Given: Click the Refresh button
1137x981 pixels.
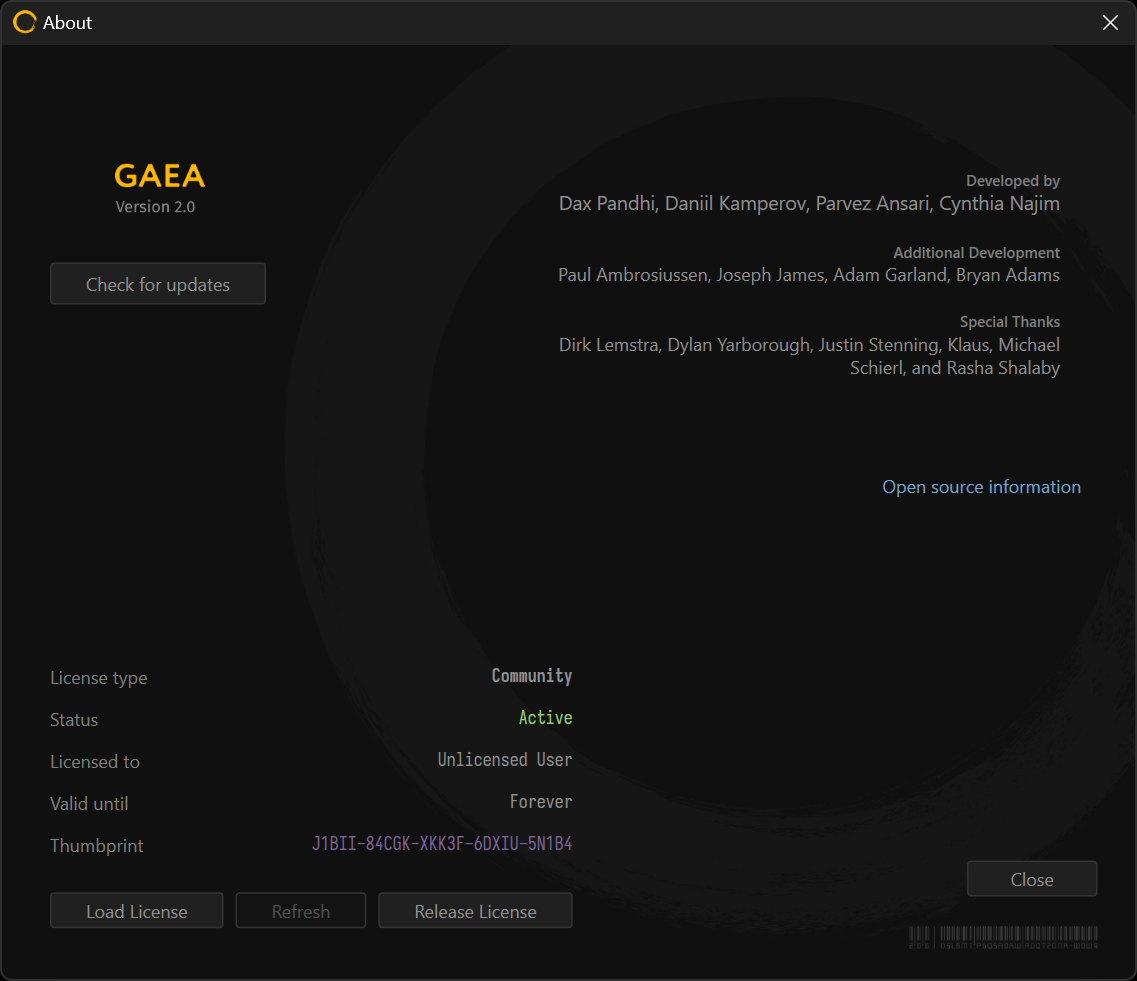Looking at the screenshot, I should 301,911.
